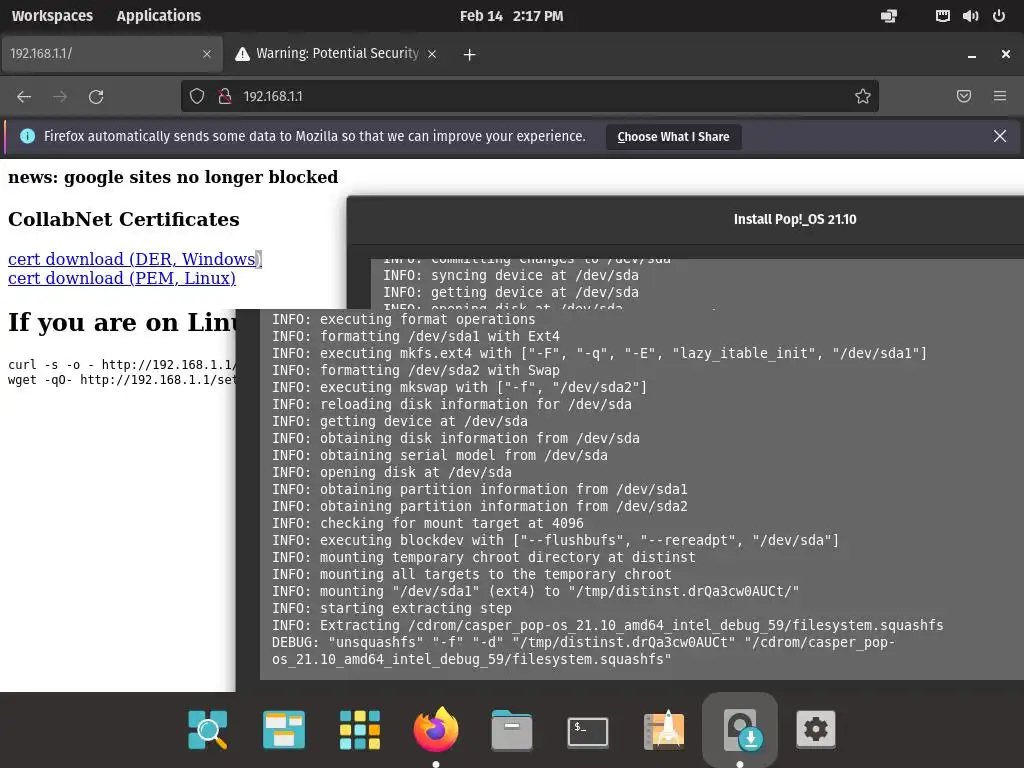Dismiss the Firefox data notification bar

(1000, 136)
